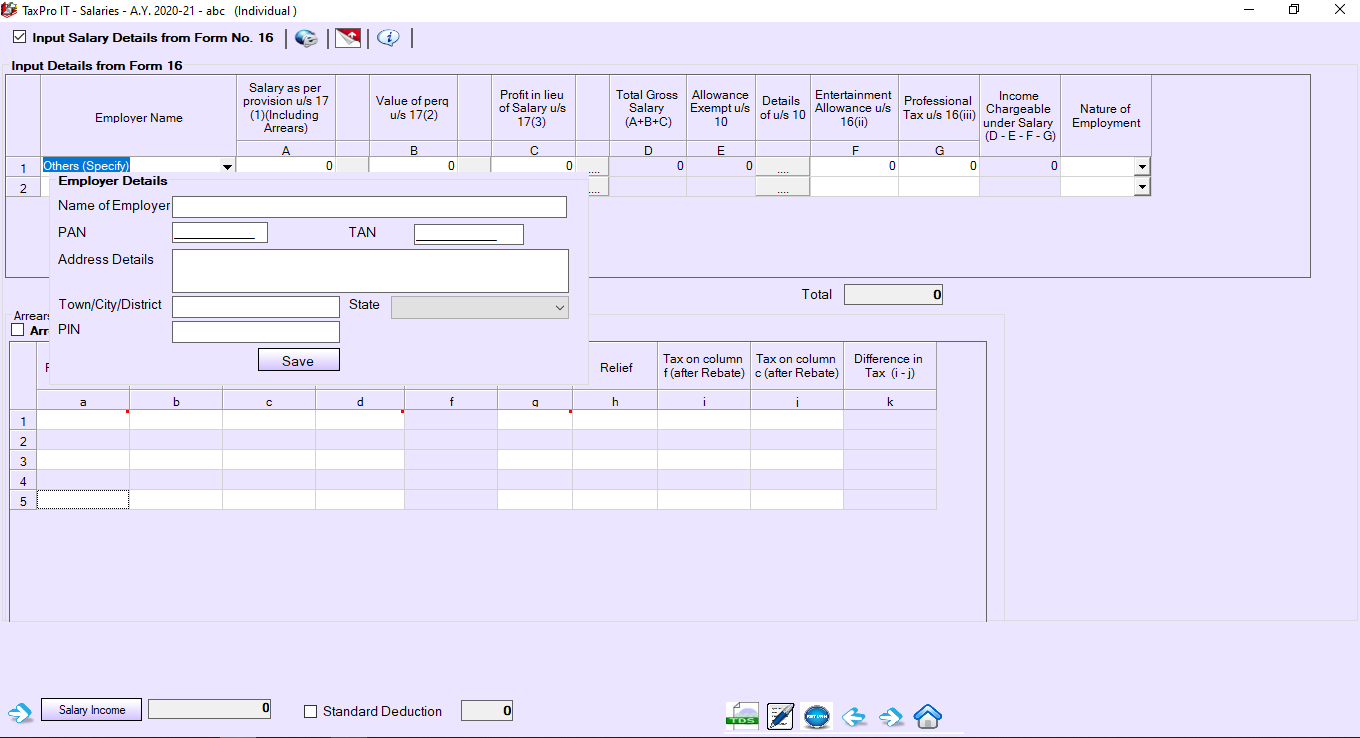Open row 1 Details of u/s 10 button
This screenshot has height=738, width=1360.
tap(782, 166)
